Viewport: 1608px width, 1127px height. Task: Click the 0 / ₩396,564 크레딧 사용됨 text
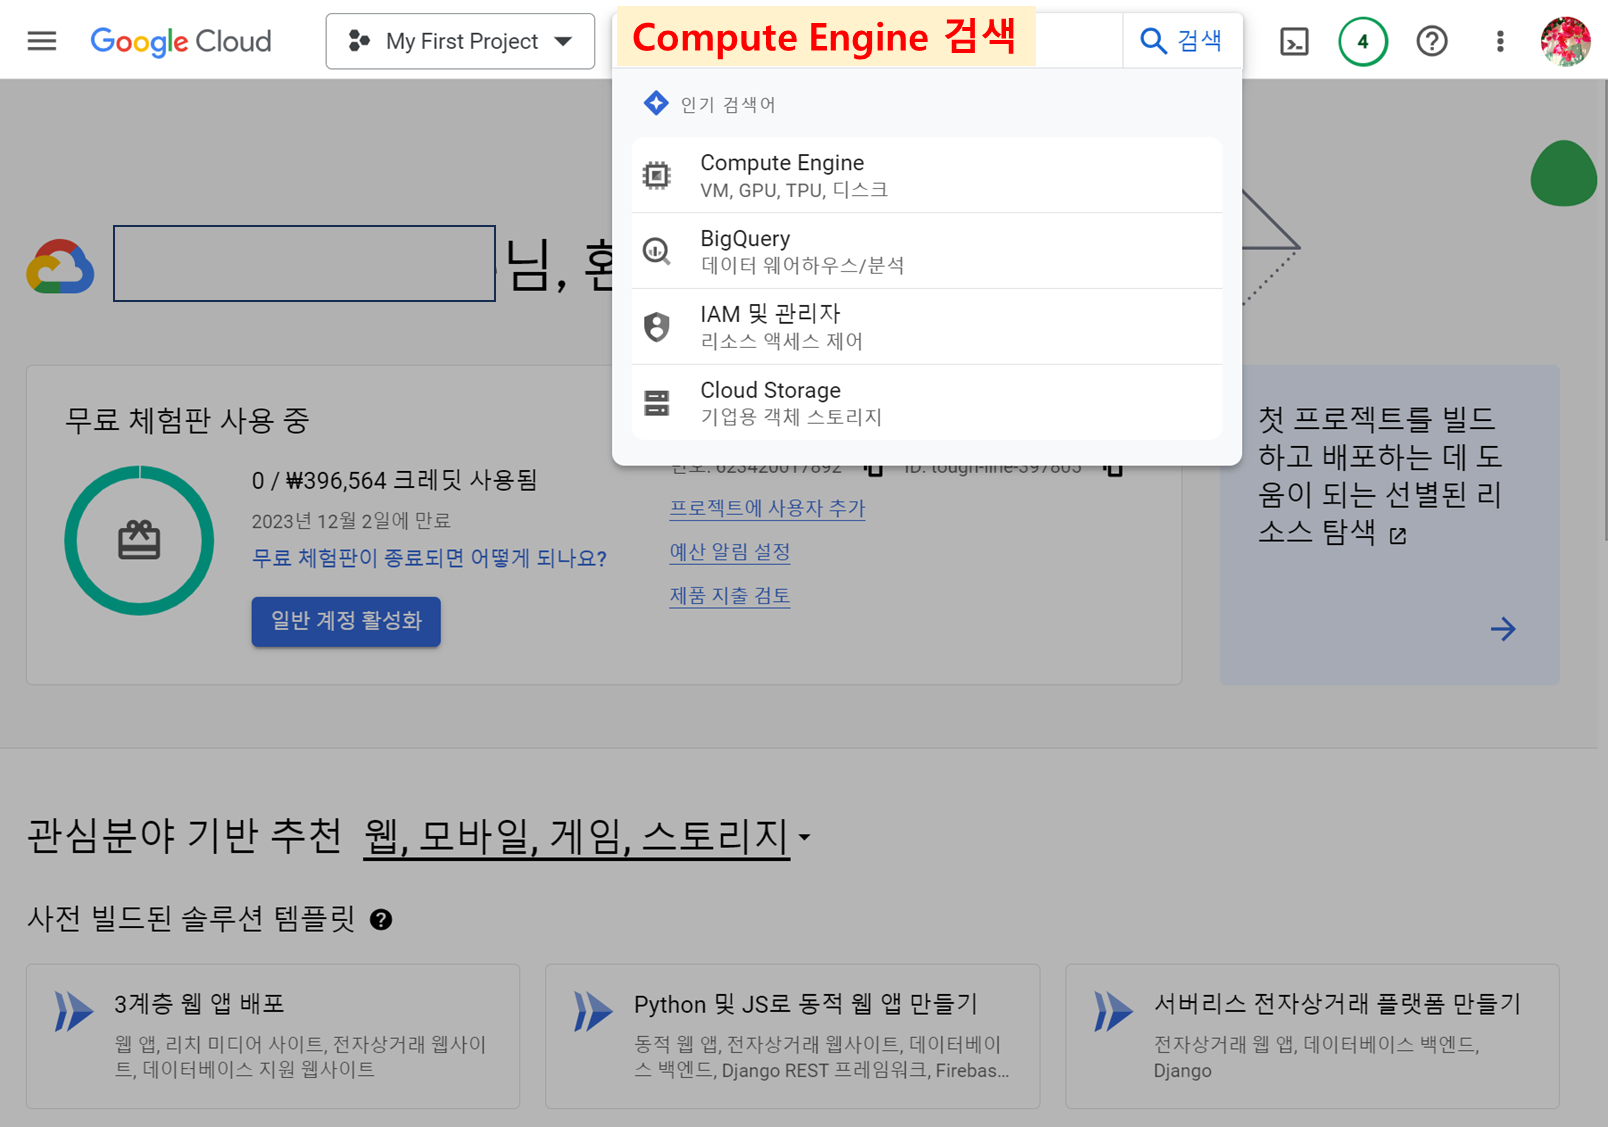point(394,481)
